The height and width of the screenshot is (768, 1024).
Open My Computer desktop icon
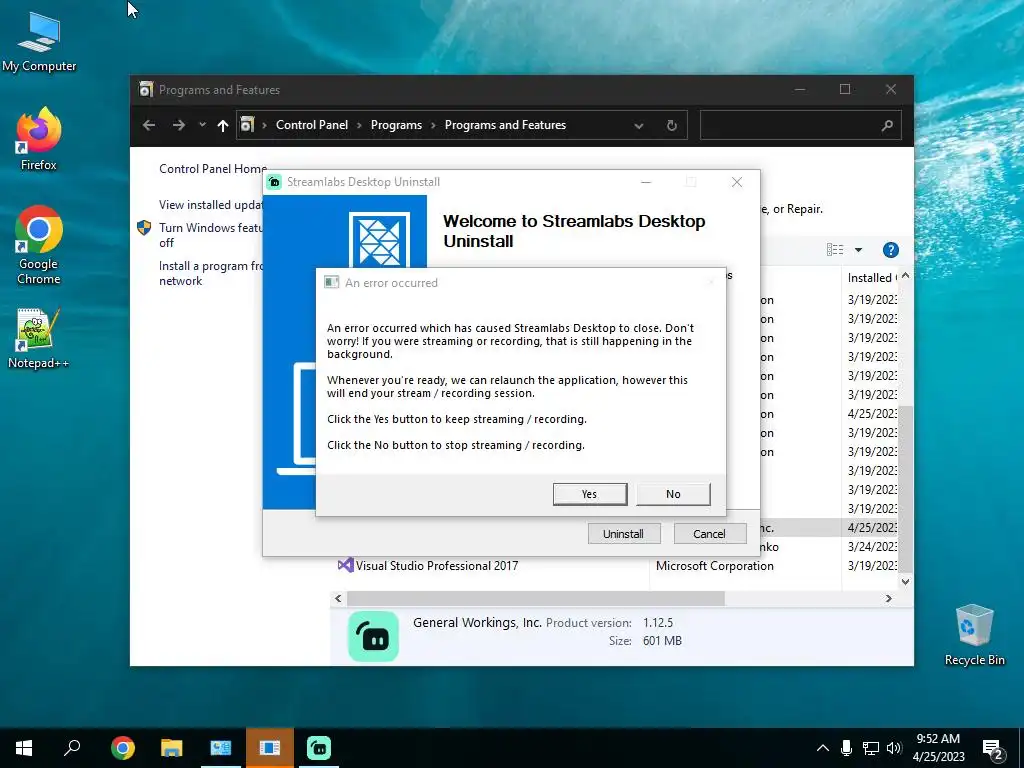[x=39, y=42]
